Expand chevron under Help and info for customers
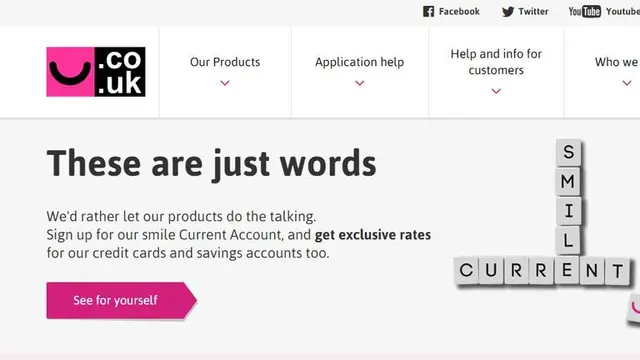The width and height of the screenshot is (640, 360). [496, 91]
